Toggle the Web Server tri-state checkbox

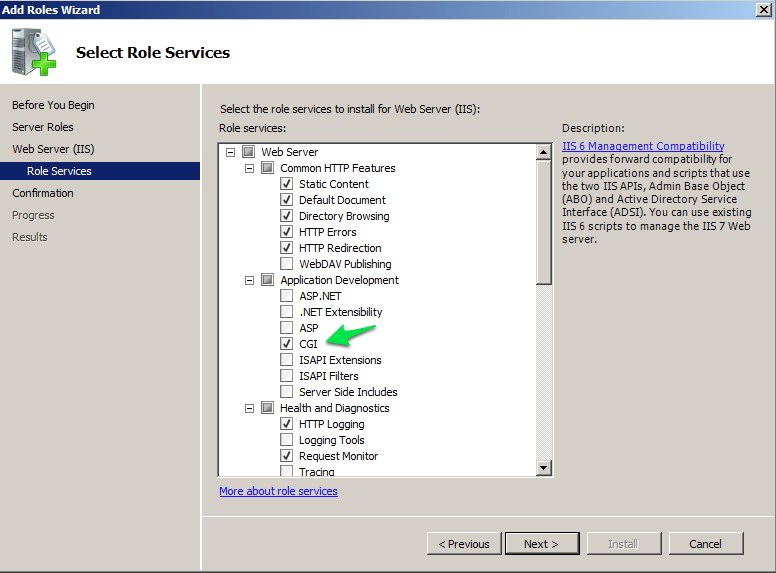pyautogui.click(x=248, y=151)
